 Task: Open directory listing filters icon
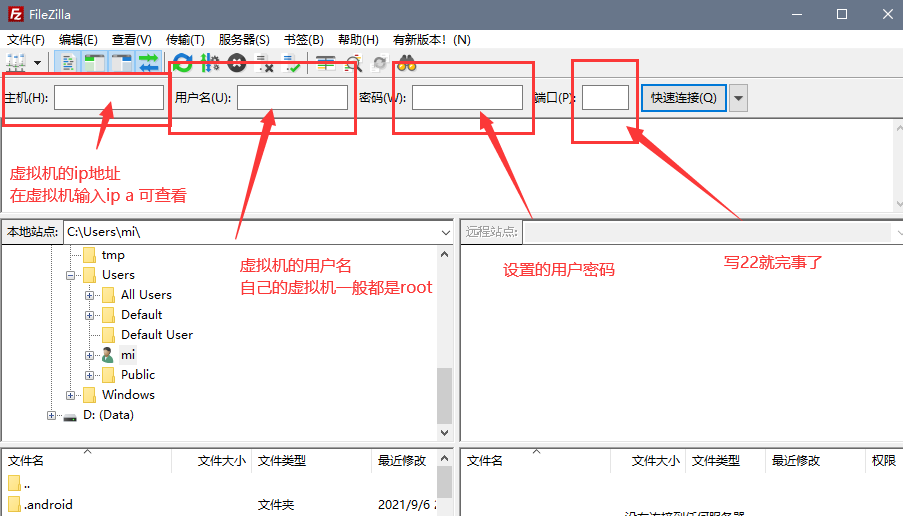325,63
